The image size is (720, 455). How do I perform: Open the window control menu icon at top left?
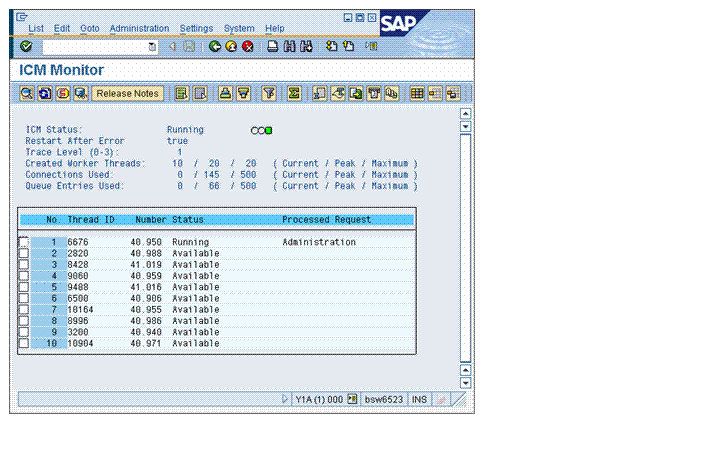[x=22, y=17]
